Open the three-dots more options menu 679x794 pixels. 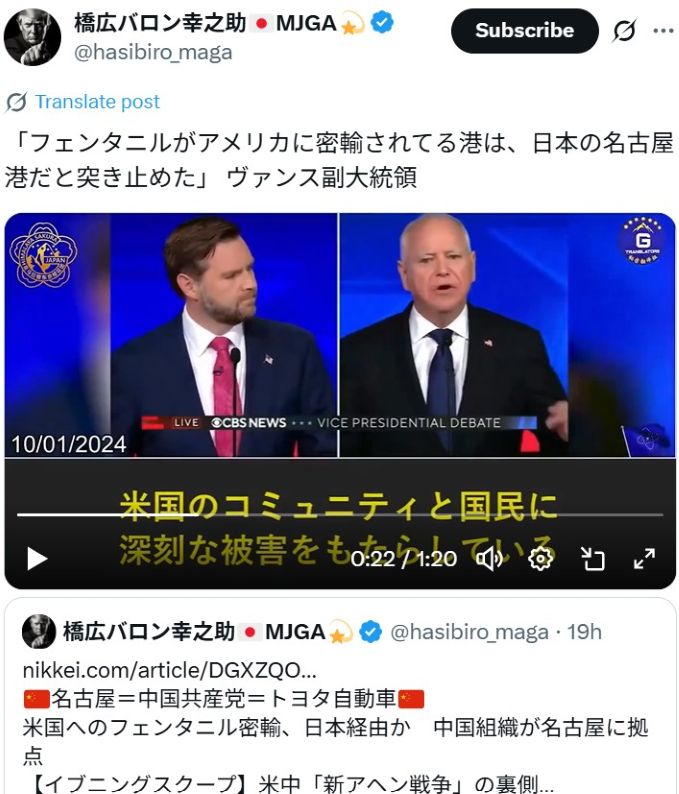(663, 31)
